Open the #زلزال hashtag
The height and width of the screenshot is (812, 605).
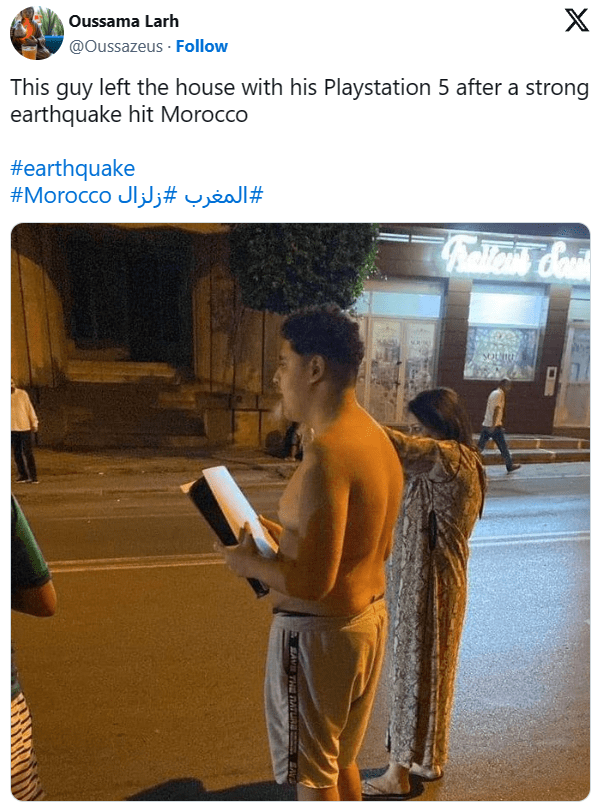pyautogui.click(x=148, y=196)
